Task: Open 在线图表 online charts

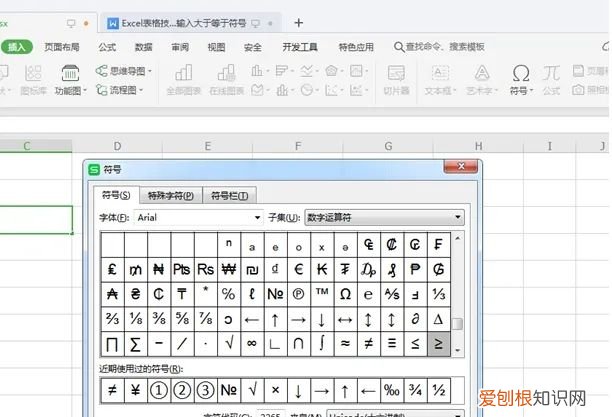Action: point(227,80)
